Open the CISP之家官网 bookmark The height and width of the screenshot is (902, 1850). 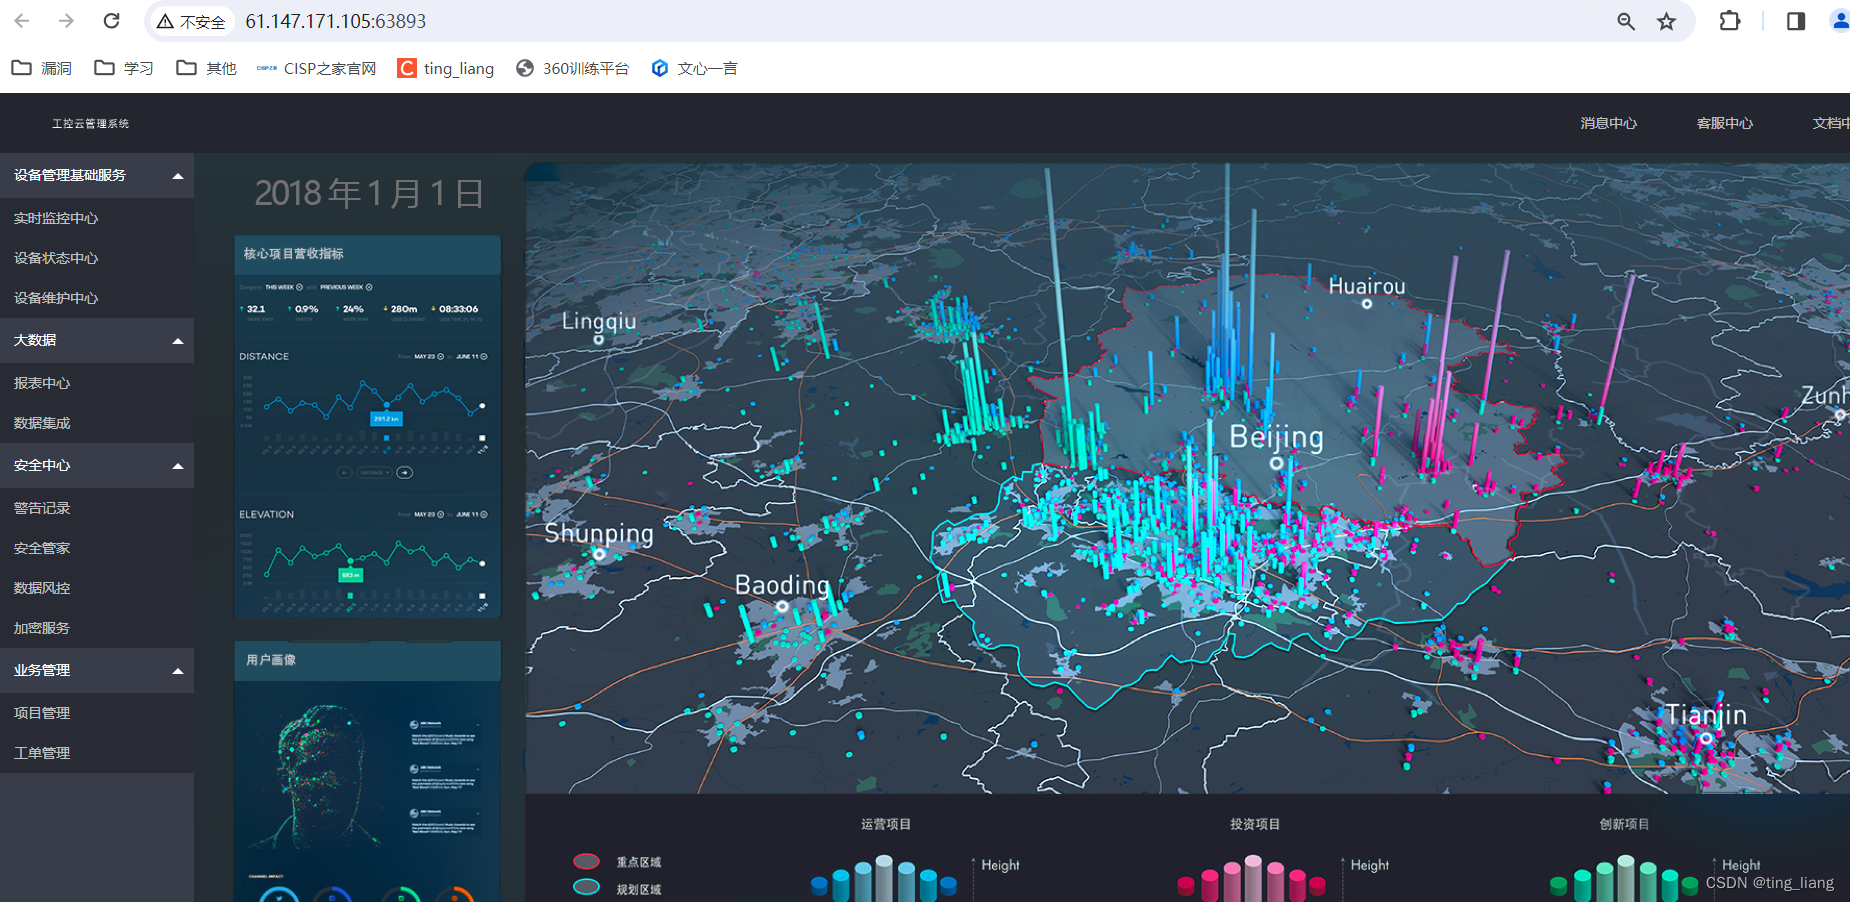[316, 68]
